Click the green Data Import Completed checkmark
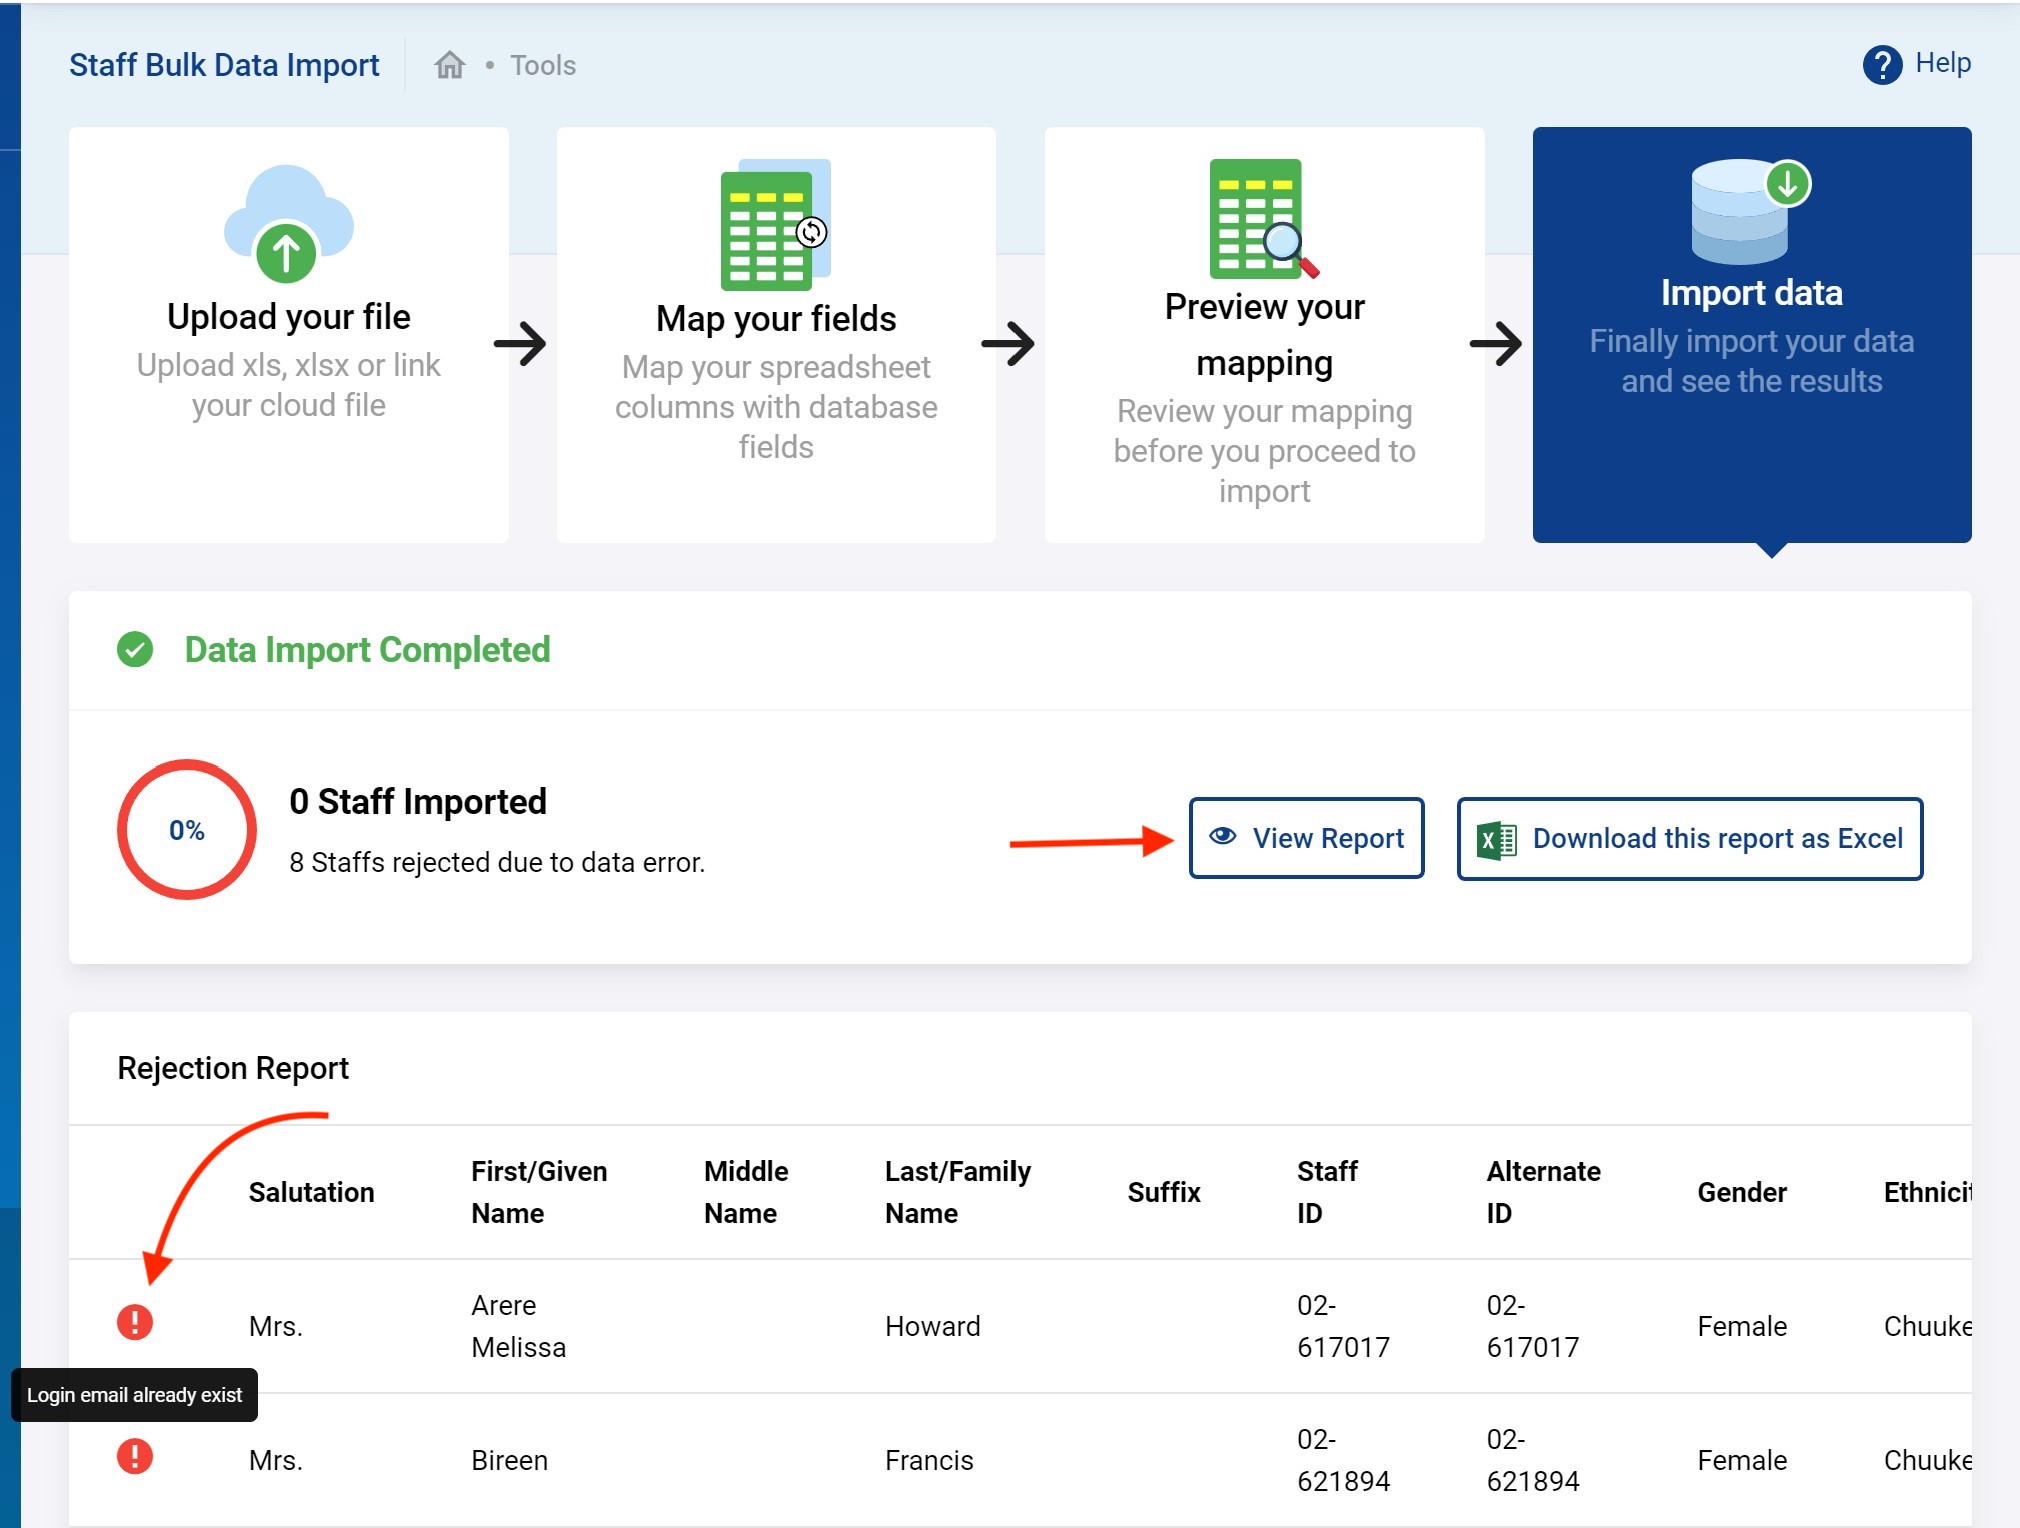The image size is (2020, 1528). (x=135, y=650)
